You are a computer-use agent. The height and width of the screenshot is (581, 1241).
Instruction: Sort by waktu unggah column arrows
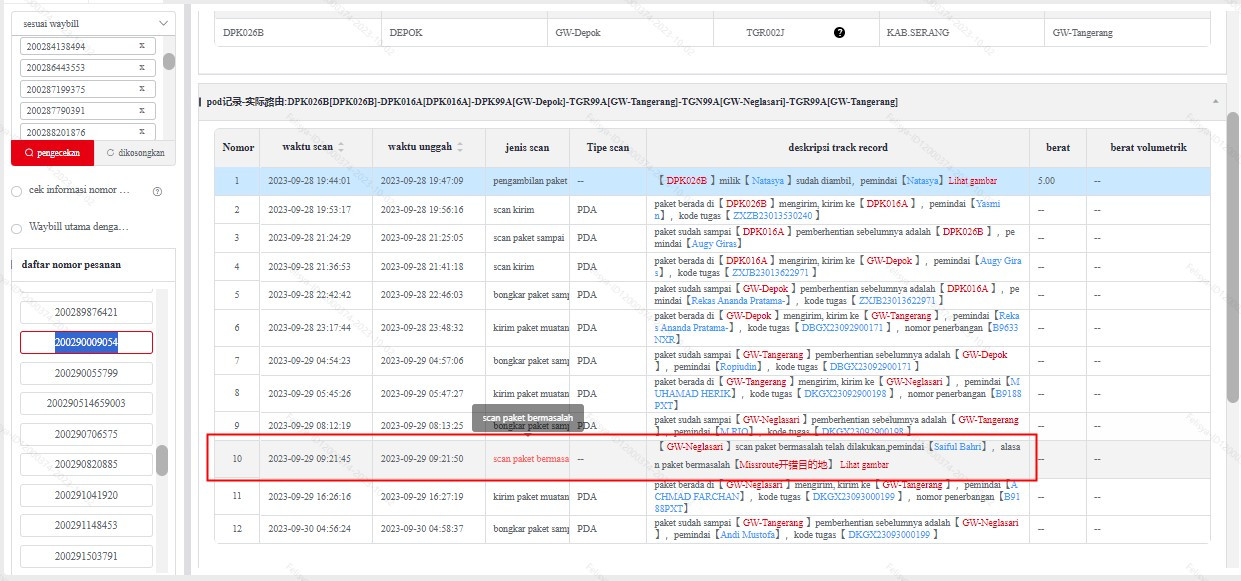(x=461, y=147)
